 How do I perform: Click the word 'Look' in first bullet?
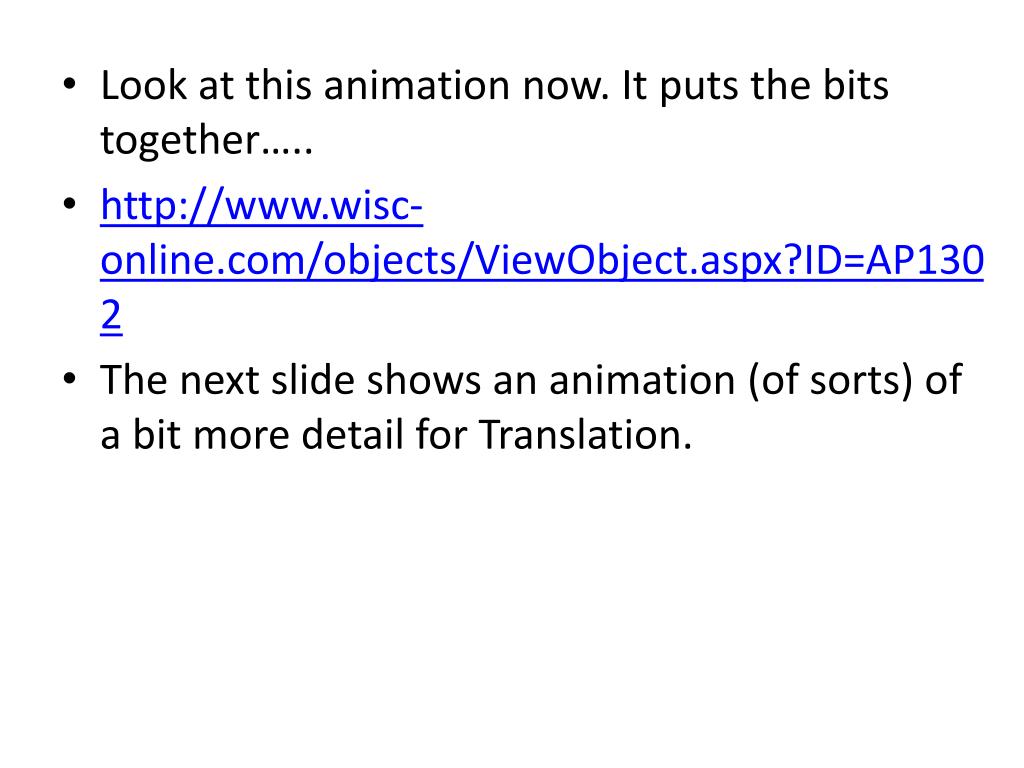pyautogui.click(x=144, y=86)
